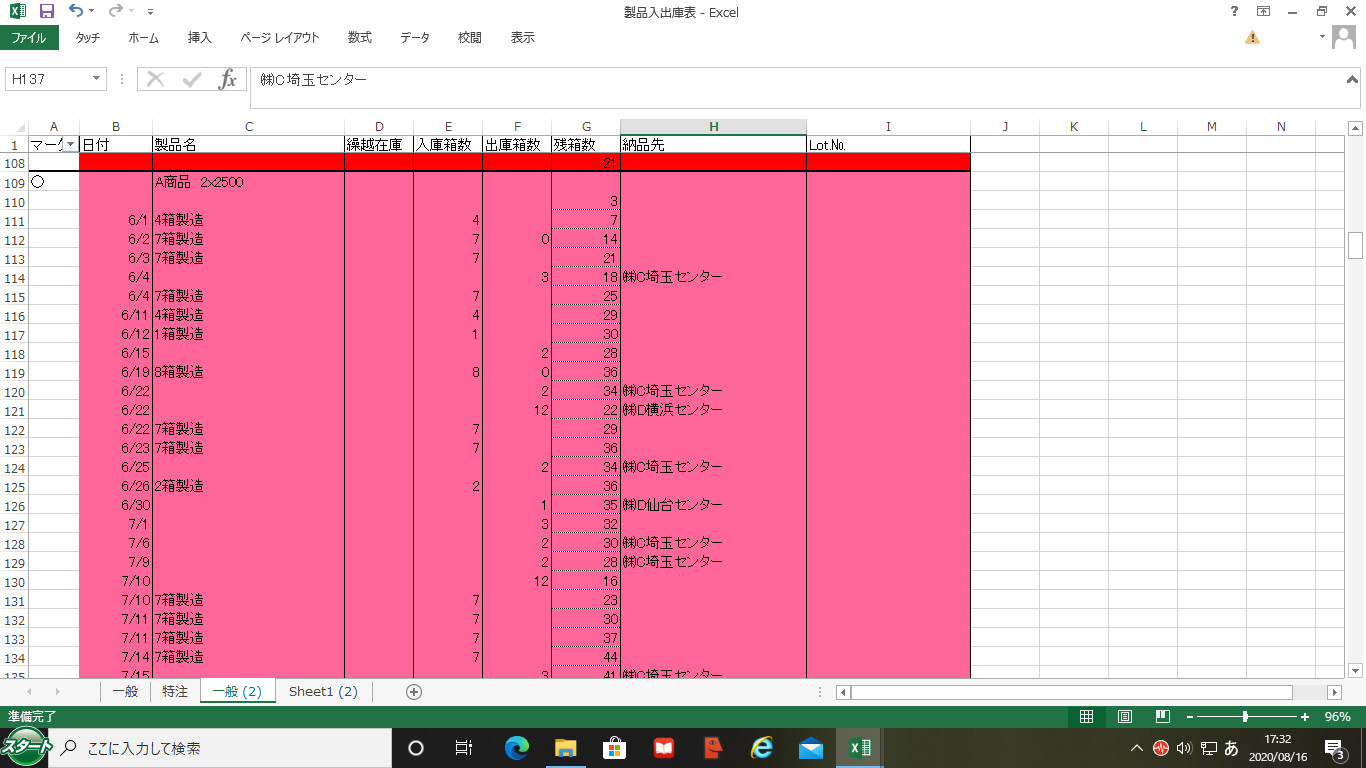This screenshot has width=1366, height=768.
Task: Open the ホーム ribbon tab
Action: [143, 38]
